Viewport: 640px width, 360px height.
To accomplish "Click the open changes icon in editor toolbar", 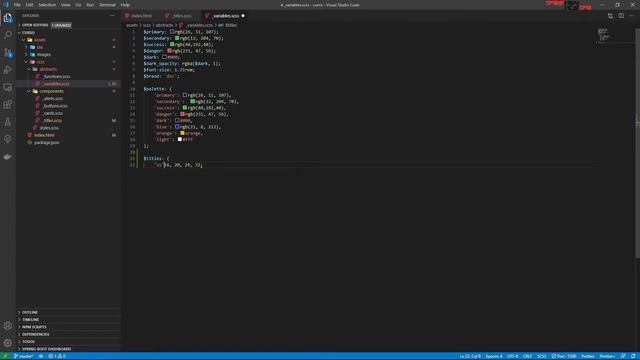I will (610, 16).
